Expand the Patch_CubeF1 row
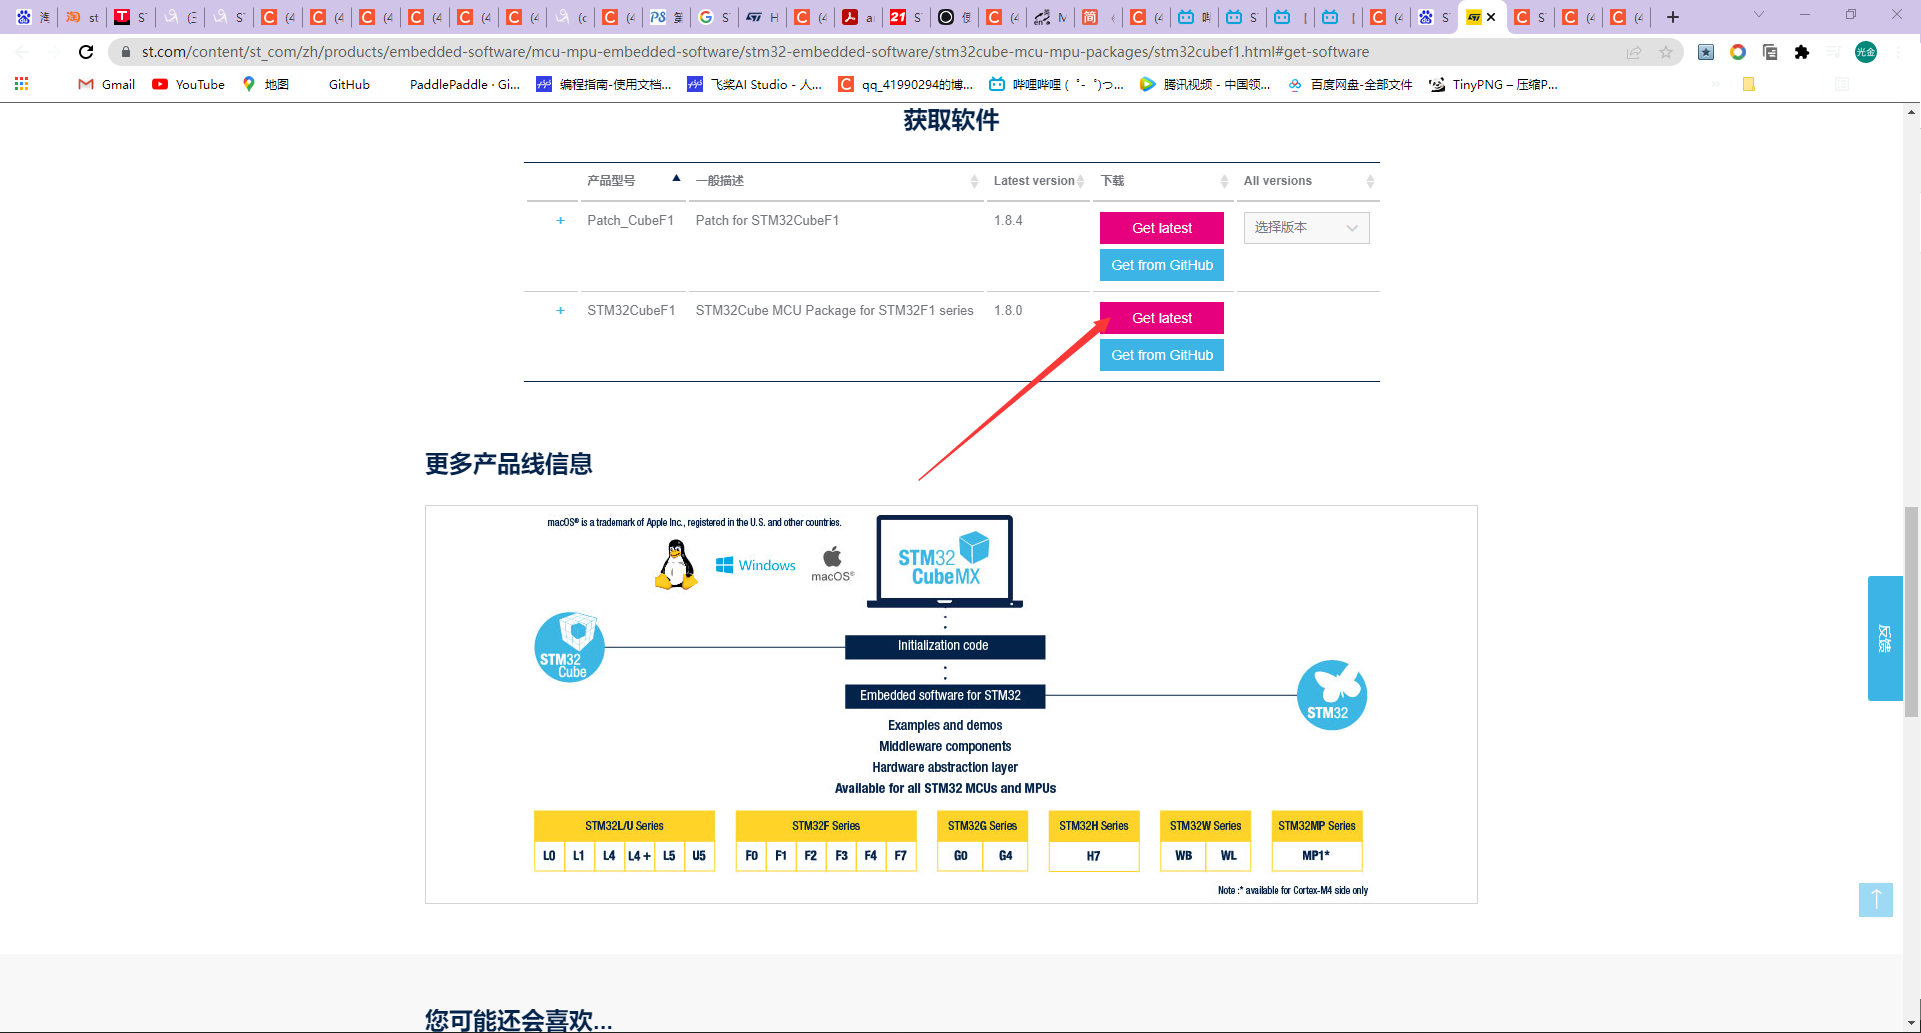 (560, 220)
